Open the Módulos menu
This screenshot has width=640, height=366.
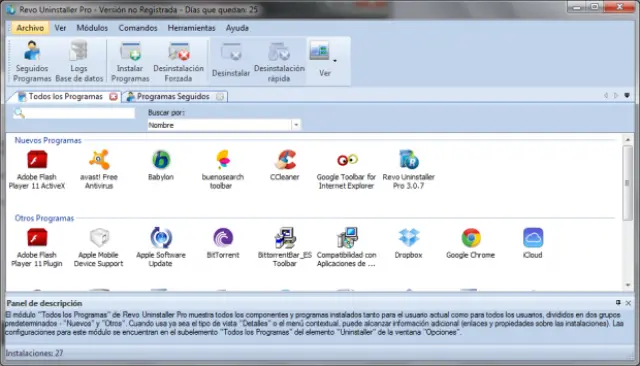click(92, 28)
